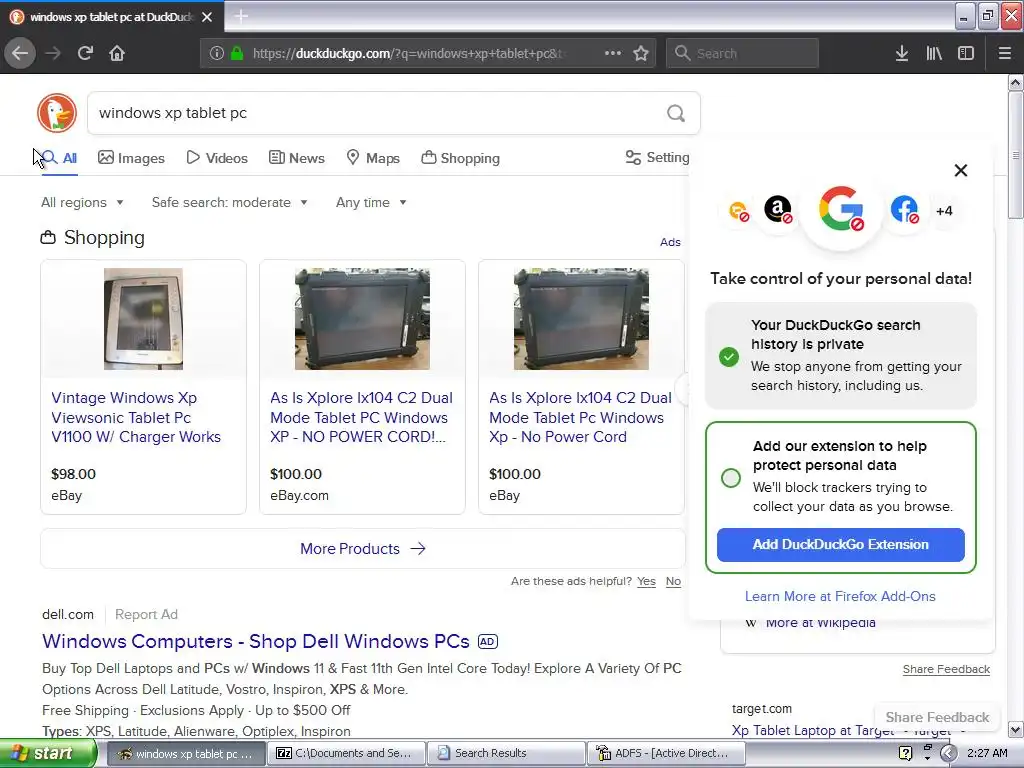This screenshot has height=768, width=1024.
Task: Click the blocked Facebook tracker icon
Action: pyautogui.click(x=904, y=210)
